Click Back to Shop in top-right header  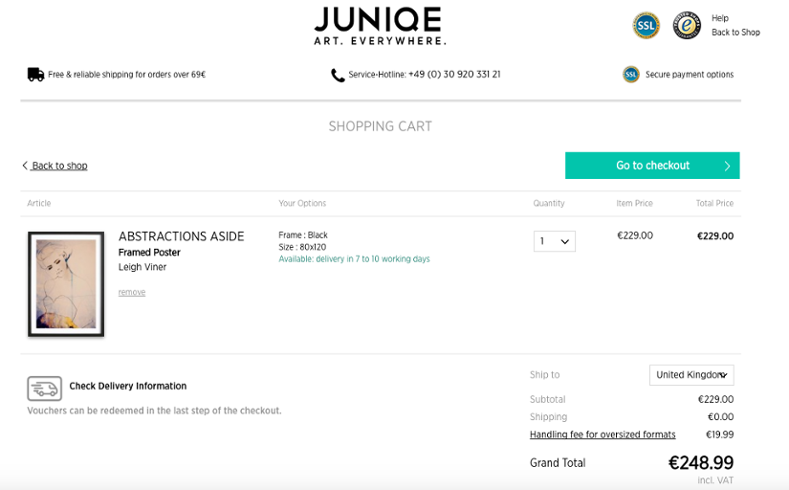(x=735, y=32)
